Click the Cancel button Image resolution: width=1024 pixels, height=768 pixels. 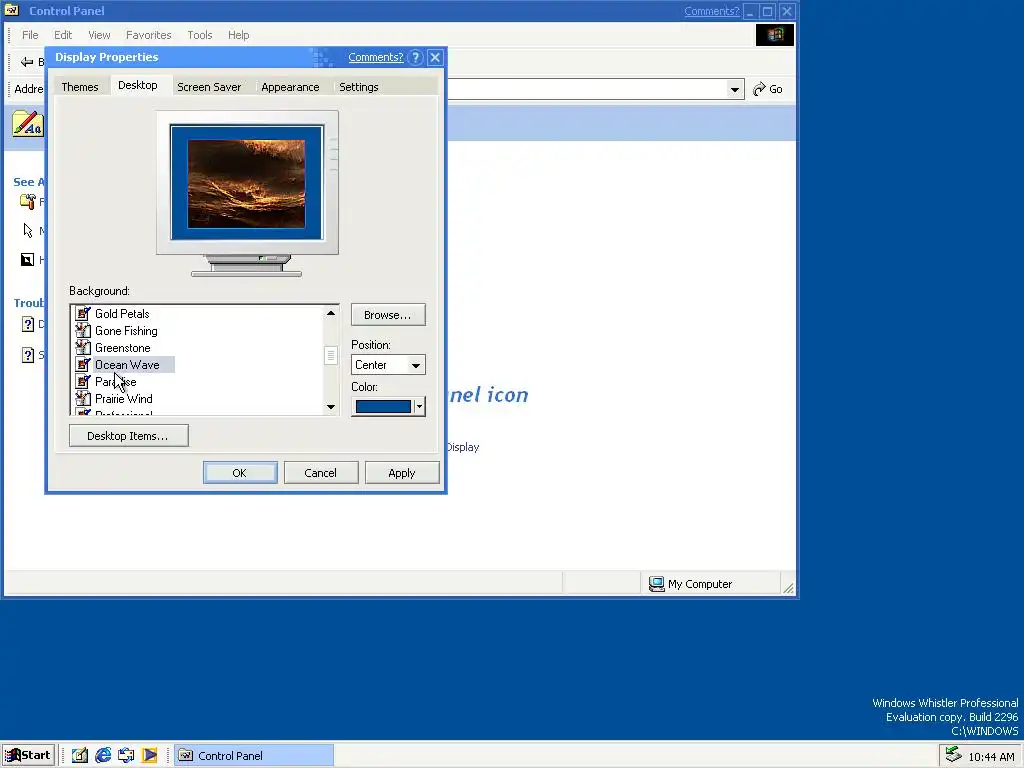click(x=321, y=473)
